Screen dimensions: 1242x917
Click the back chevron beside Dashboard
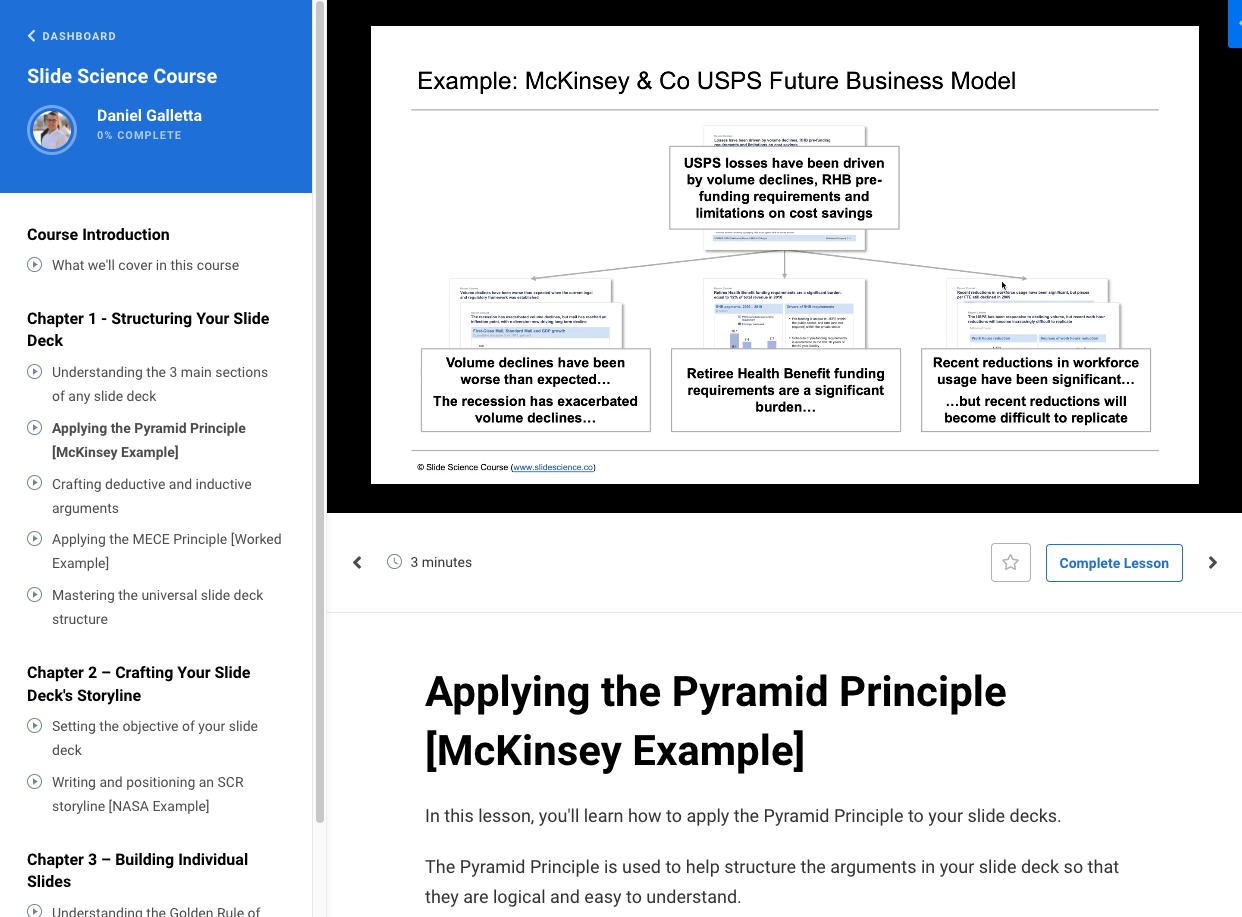pos(32,36)
